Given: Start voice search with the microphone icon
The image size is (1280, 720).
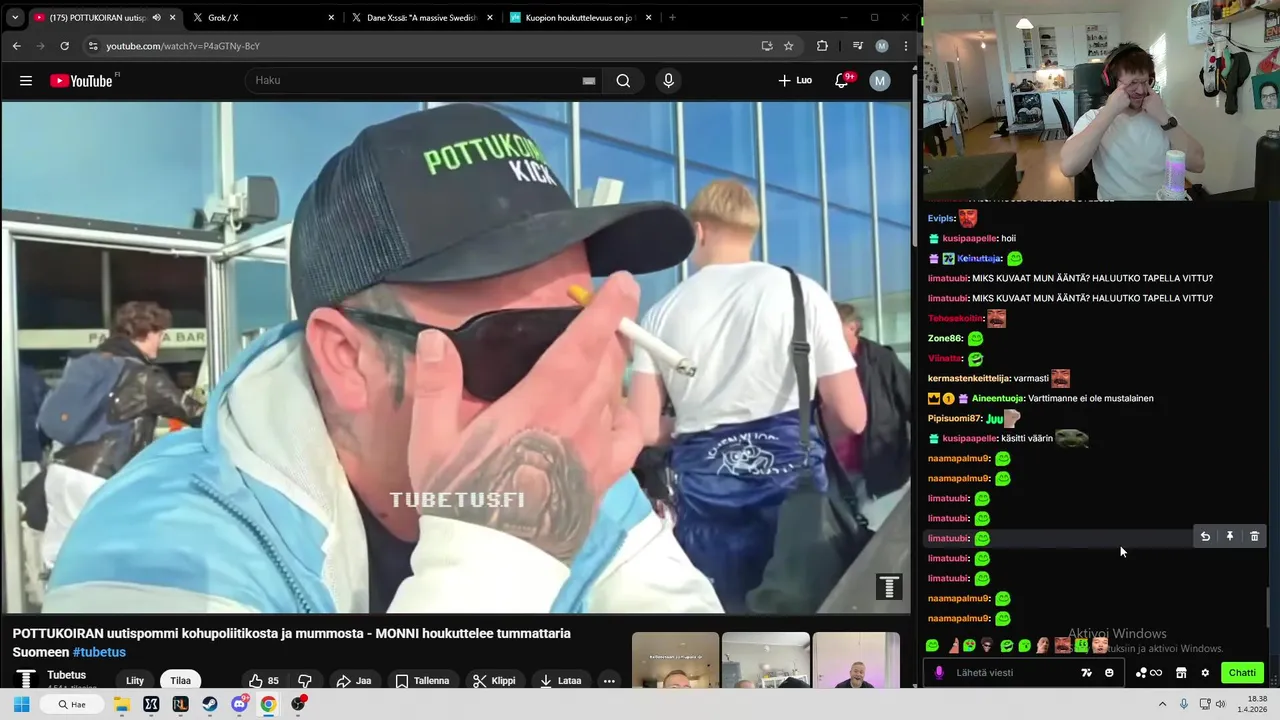Looking at the screenshot, I should coord(669,81).
